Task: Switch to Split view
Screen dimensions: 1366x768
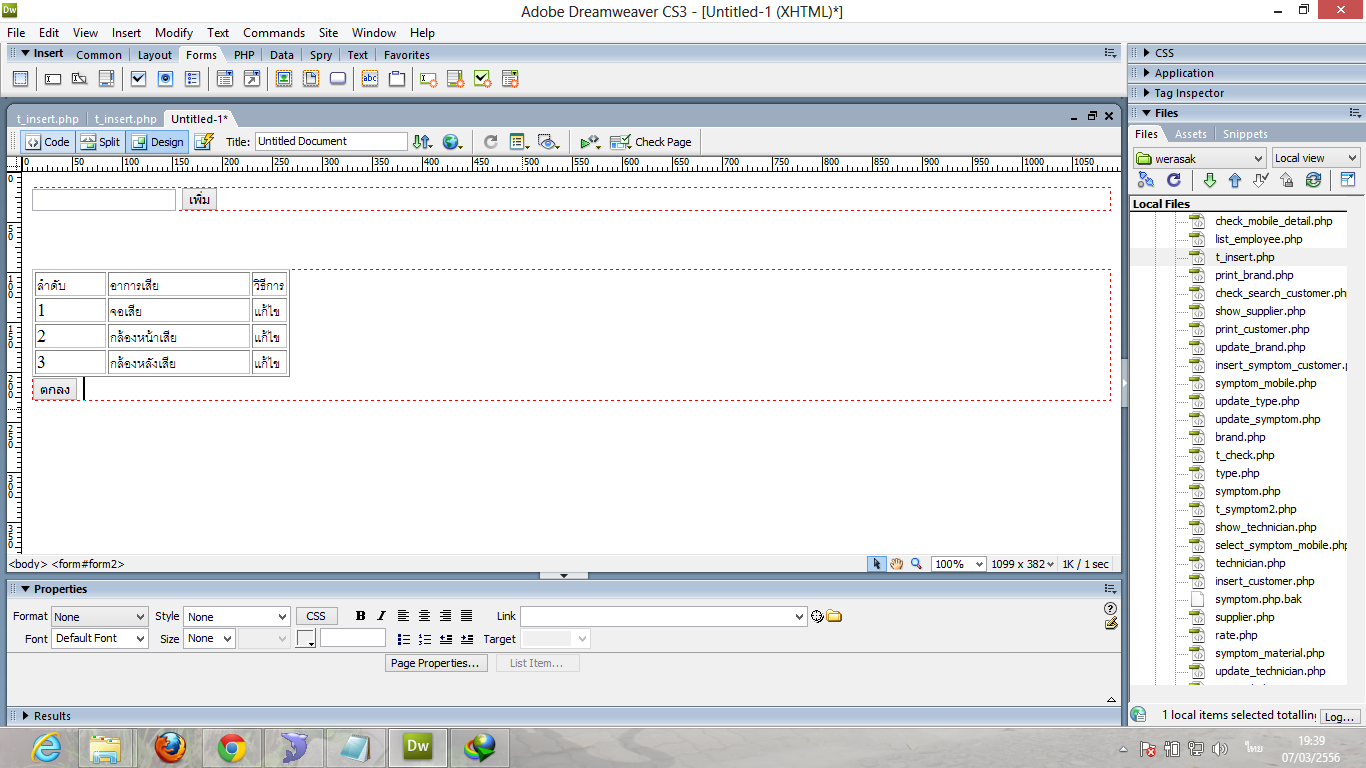Action: [x=100, y=142]
